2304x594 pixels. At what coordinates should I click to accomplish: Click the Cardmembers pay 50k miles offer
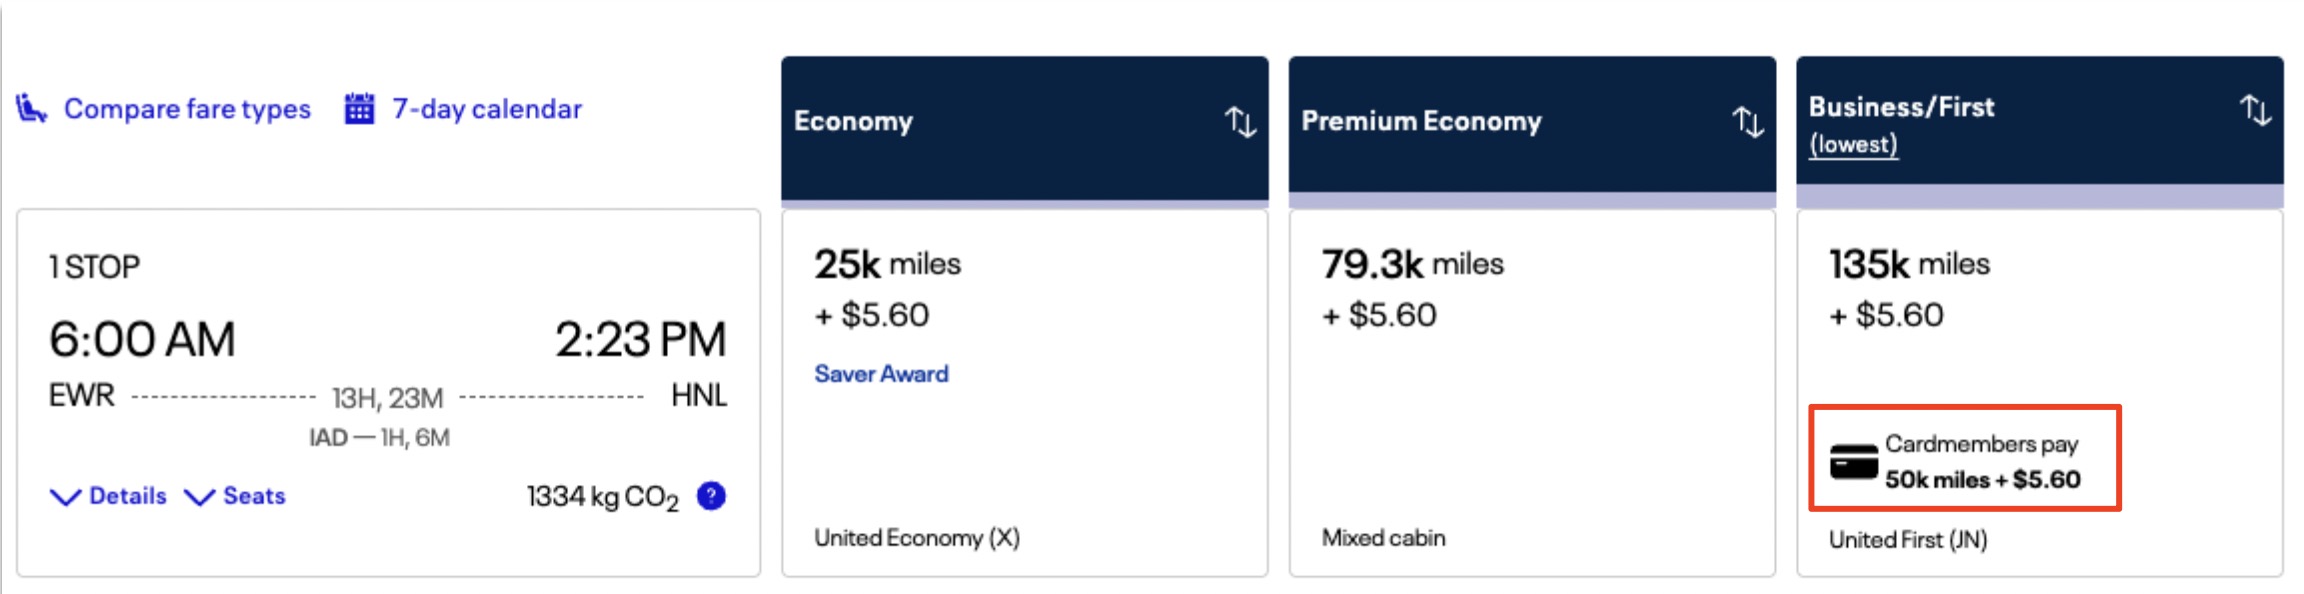[1981, 461]
